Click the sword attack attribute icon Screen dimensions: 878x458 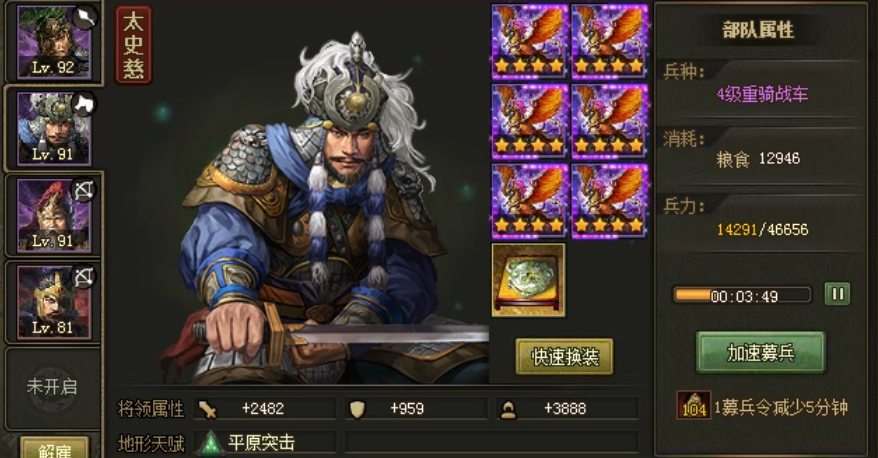pos(208,409)
